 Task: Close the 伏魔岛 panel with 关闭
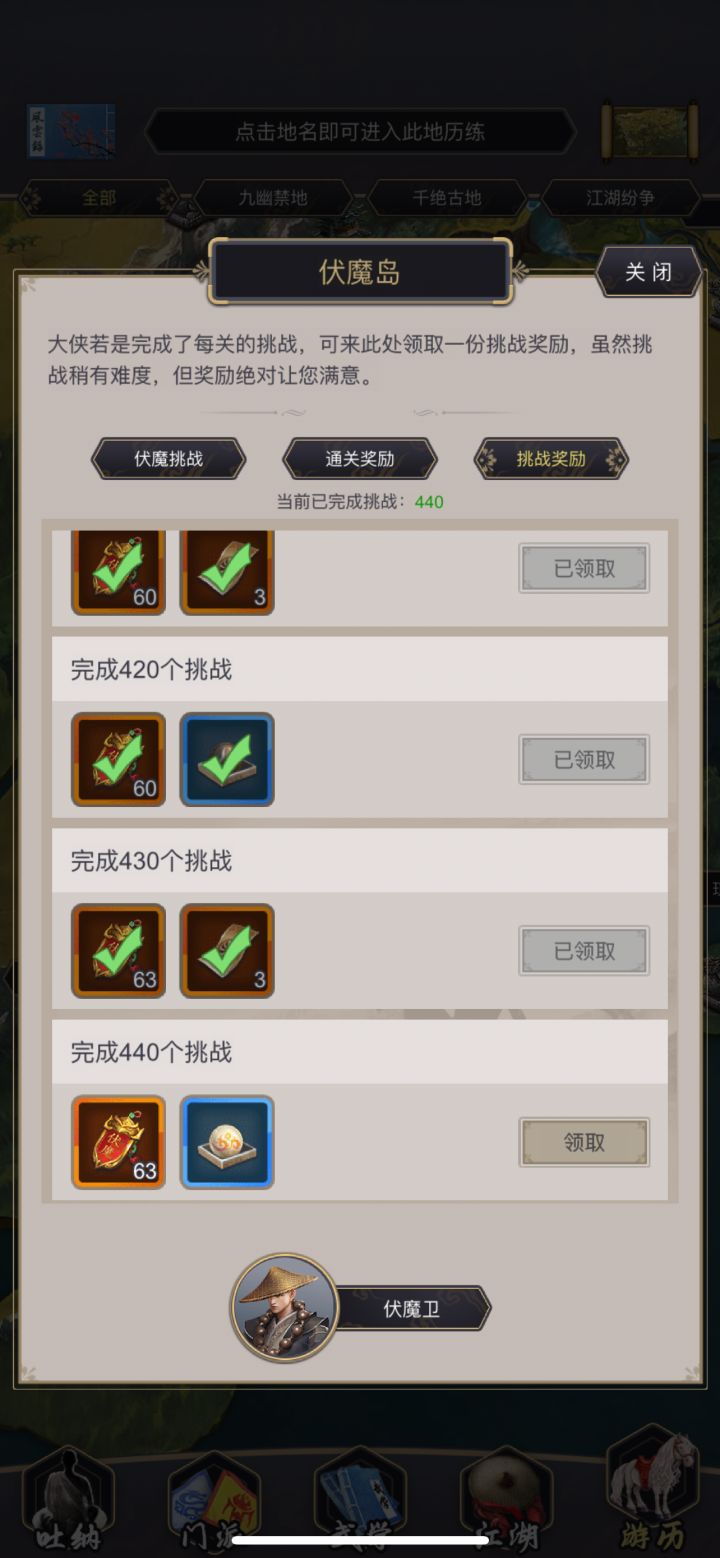tap(648, 272)
